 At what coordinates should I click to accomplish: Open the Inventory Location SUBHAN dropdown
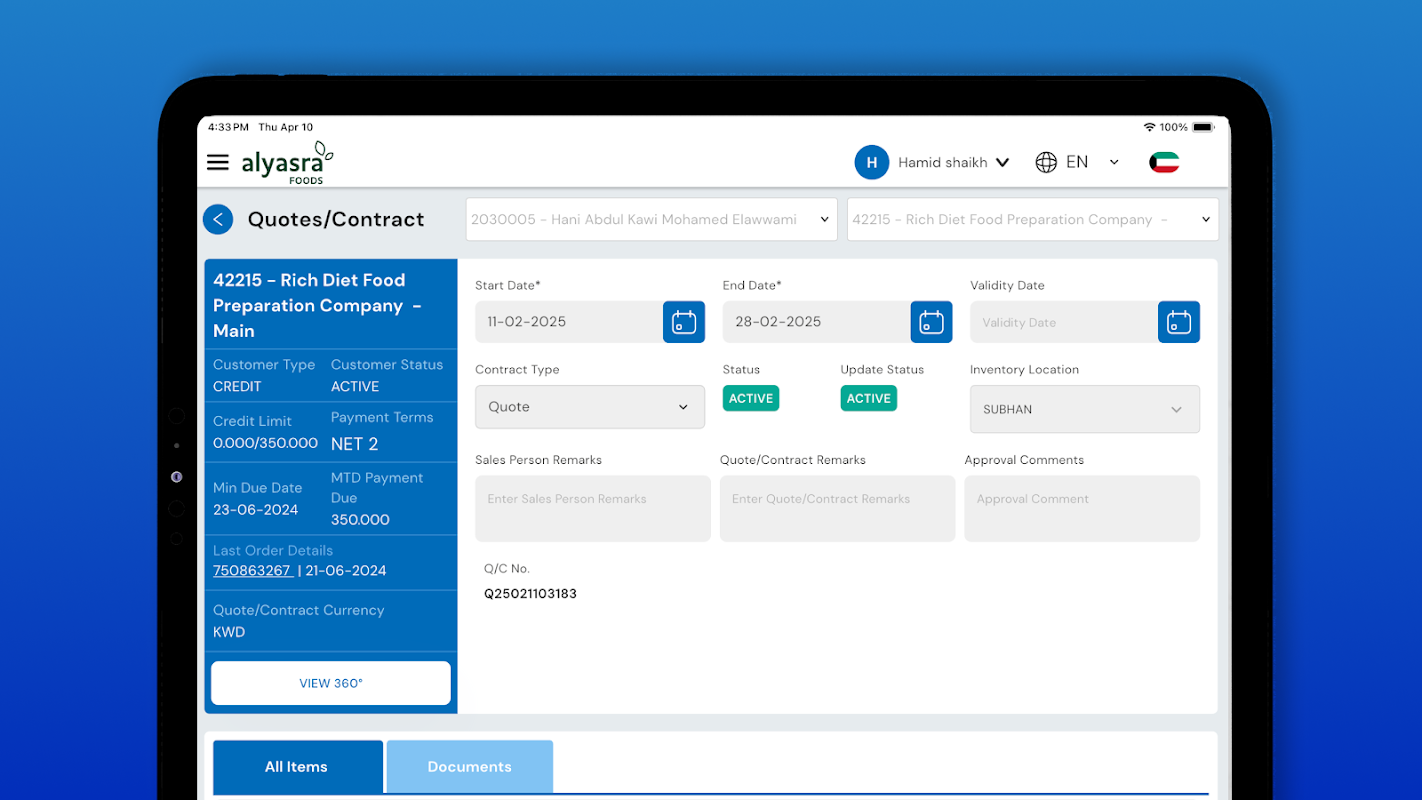(1085, 409)
